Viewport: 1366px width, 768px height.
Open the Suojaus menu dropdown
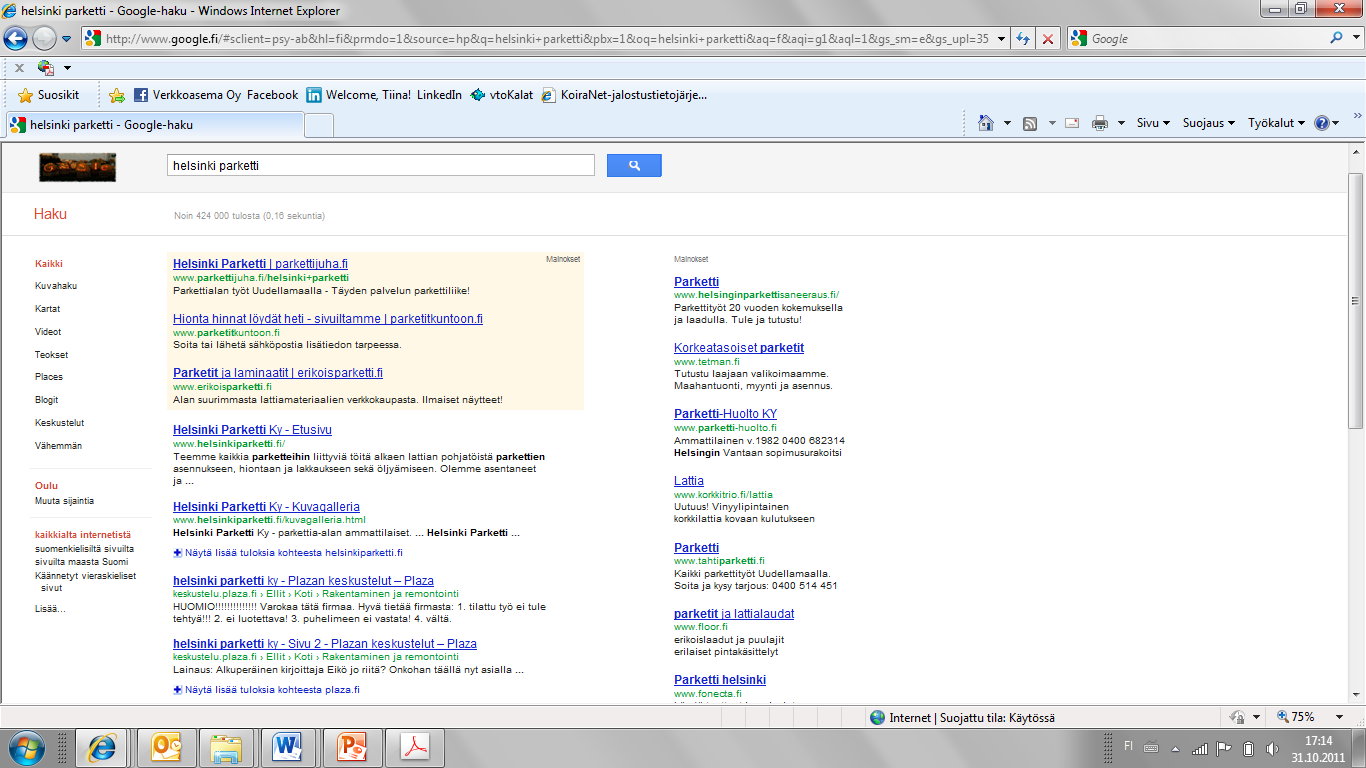click(1208, 123)
